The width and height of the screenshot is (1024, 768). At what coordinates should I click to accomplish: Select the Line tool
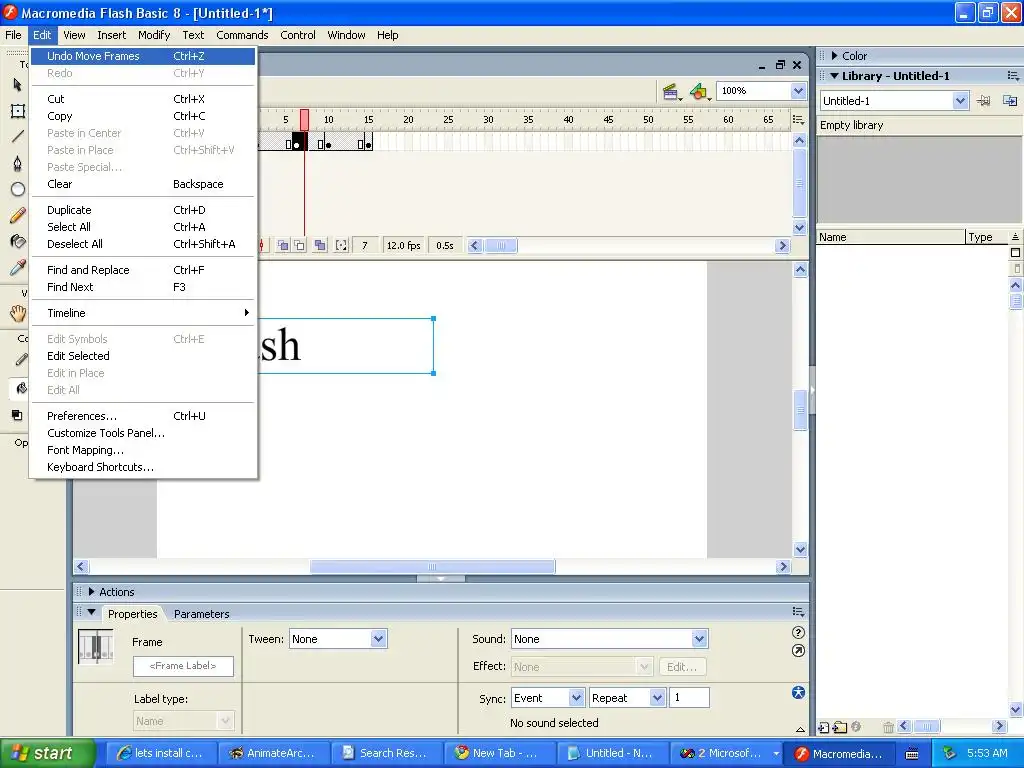[x=17, y=136]
